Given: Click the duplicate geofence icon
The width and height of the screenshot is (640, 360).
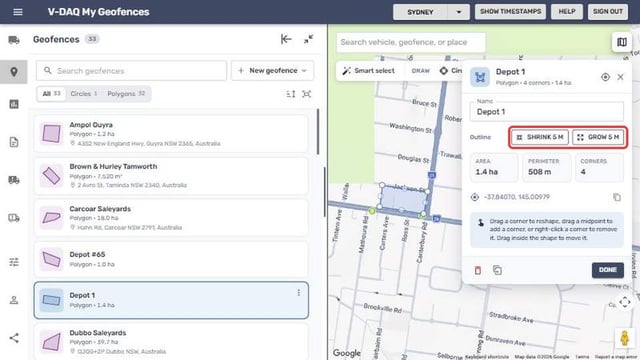Looking at the screenshot, I should (x=497, y=270).
